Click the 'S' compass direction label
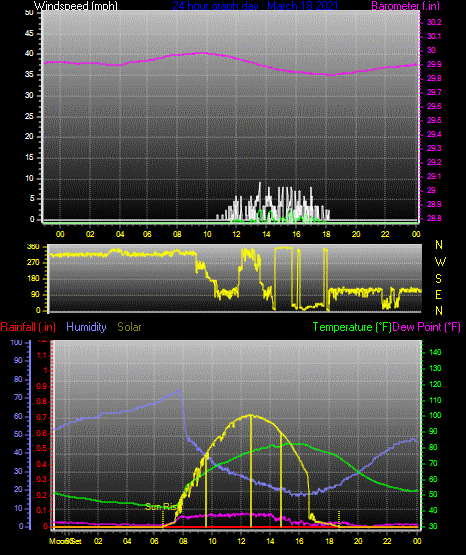The width and height of the screenshot is (466, 555). coord(438,279)
